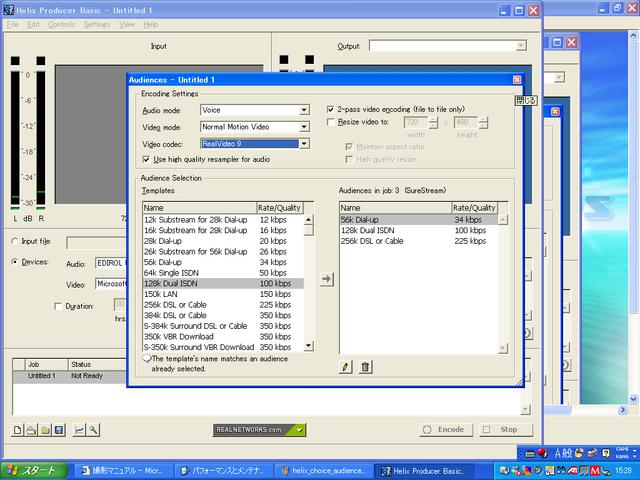Click Name column header in Templates list
640x480 pixels.
pos(200,208)
